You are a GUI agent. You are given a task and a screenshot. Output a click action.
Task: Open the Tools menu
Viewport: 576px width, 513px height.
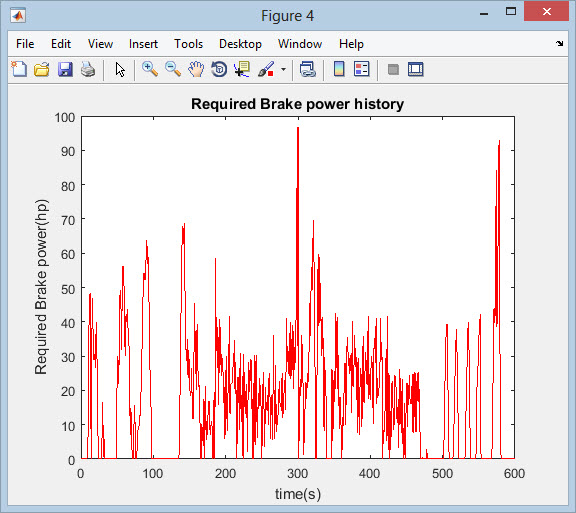(x=188, y=44)
